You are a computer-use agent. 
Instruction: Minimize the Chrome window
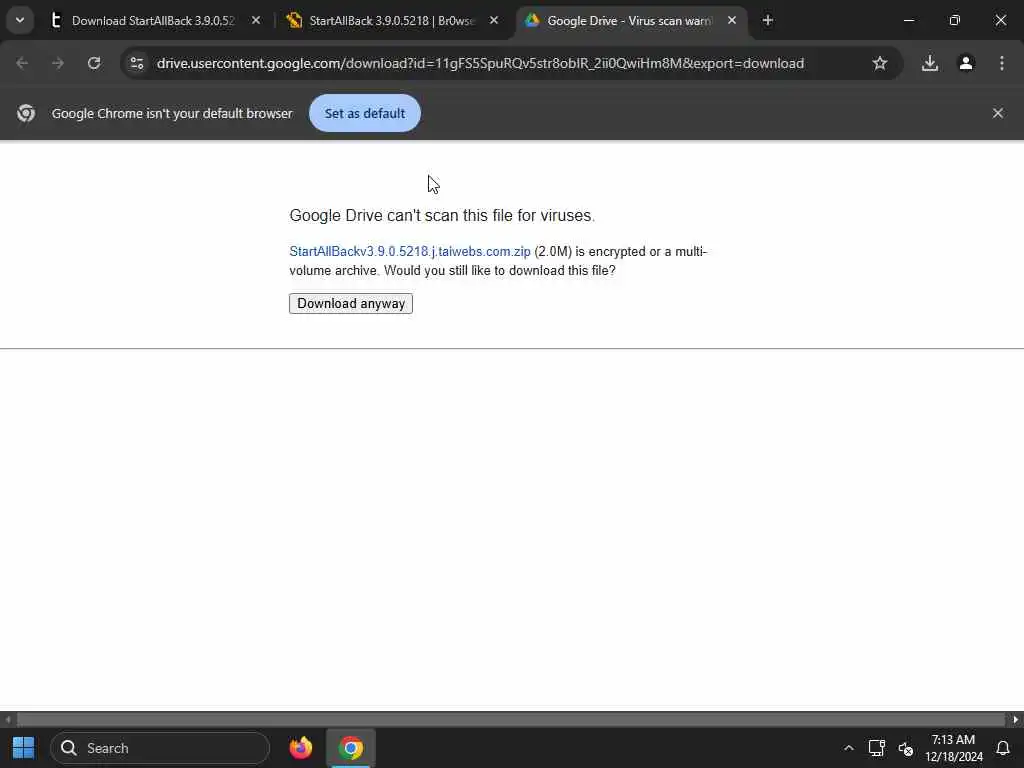pos(908,20)
